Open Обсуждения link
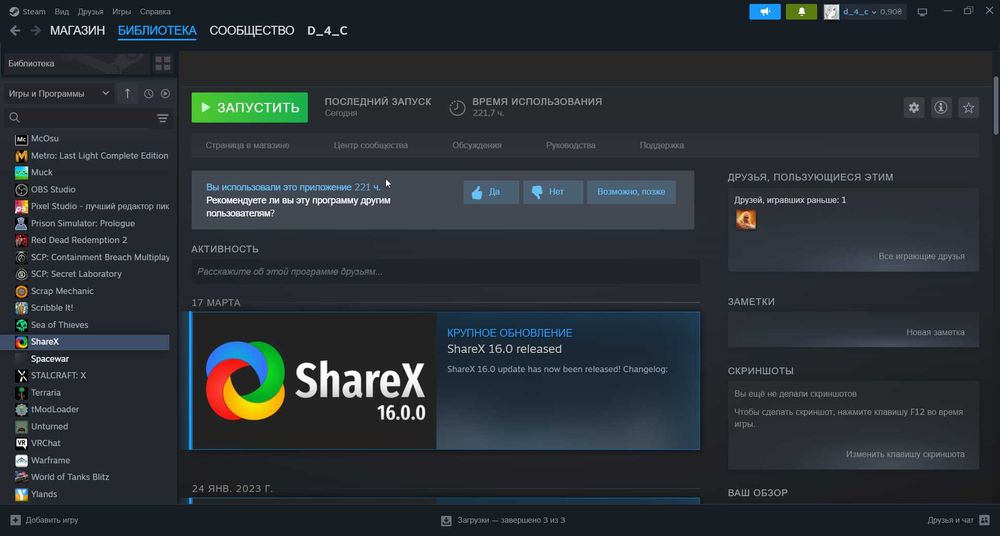This screenshot has width=1000, height=536. point(477,145)
